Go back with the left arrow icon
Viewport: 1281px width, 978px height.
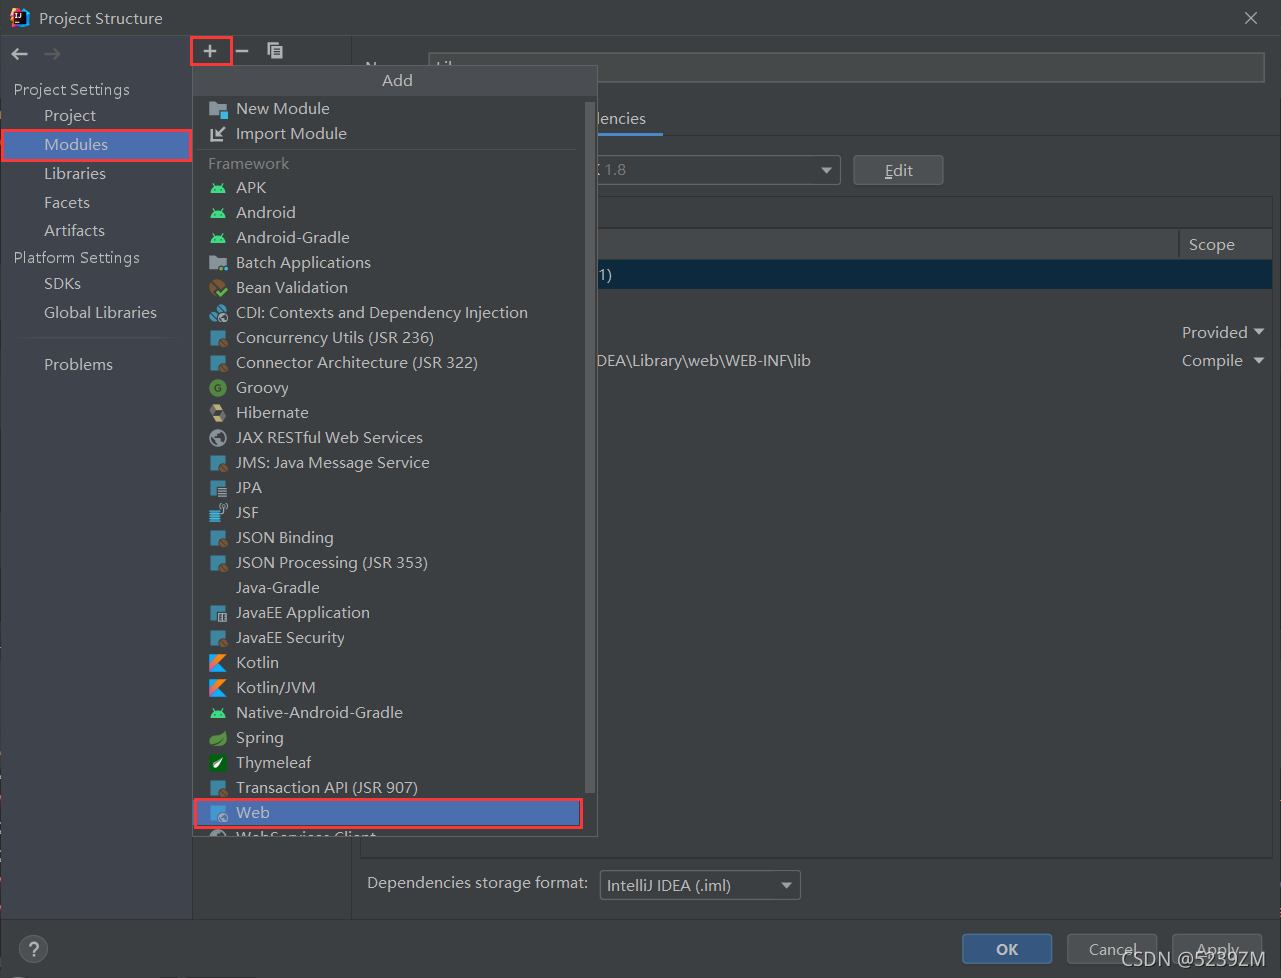20,54
